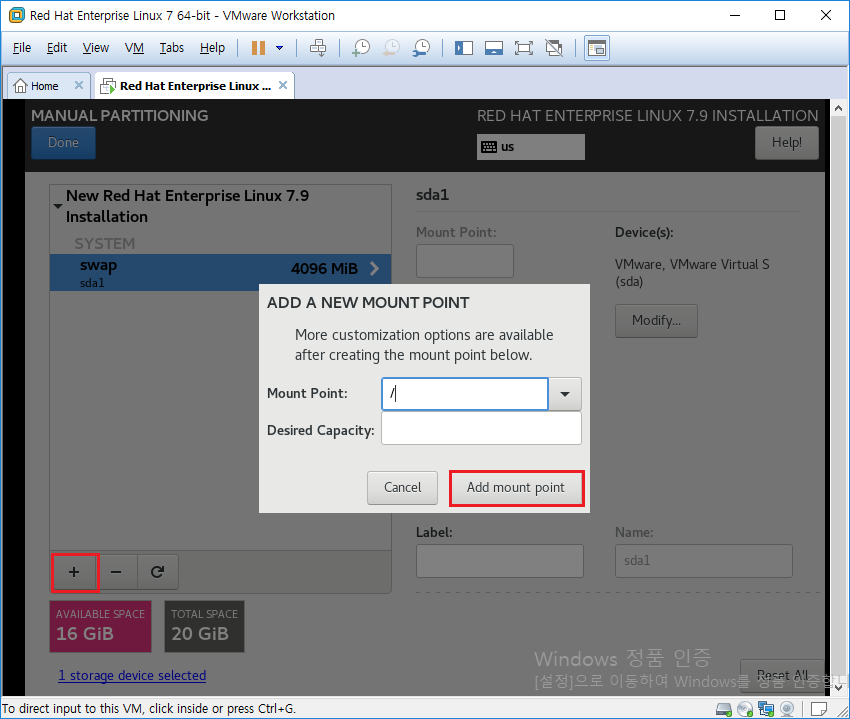Click the scroll down arrow of VM view

(838, 688)
